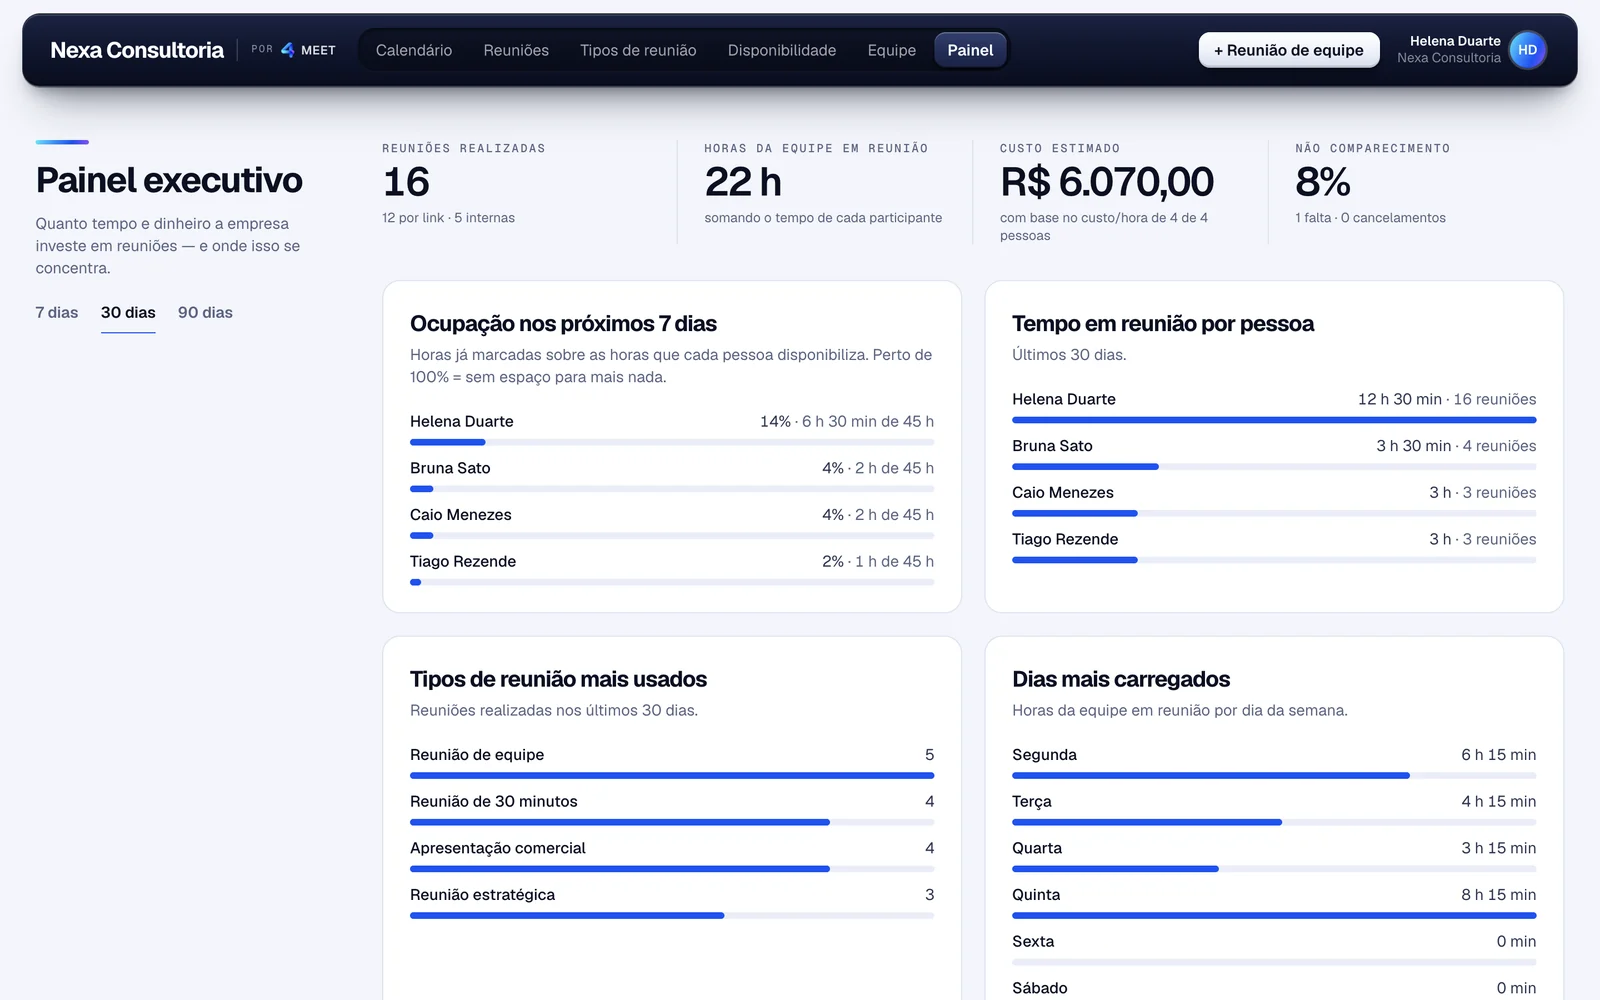
Task: Navigate to the Equipe tab
Action: [x=892, y=50]
